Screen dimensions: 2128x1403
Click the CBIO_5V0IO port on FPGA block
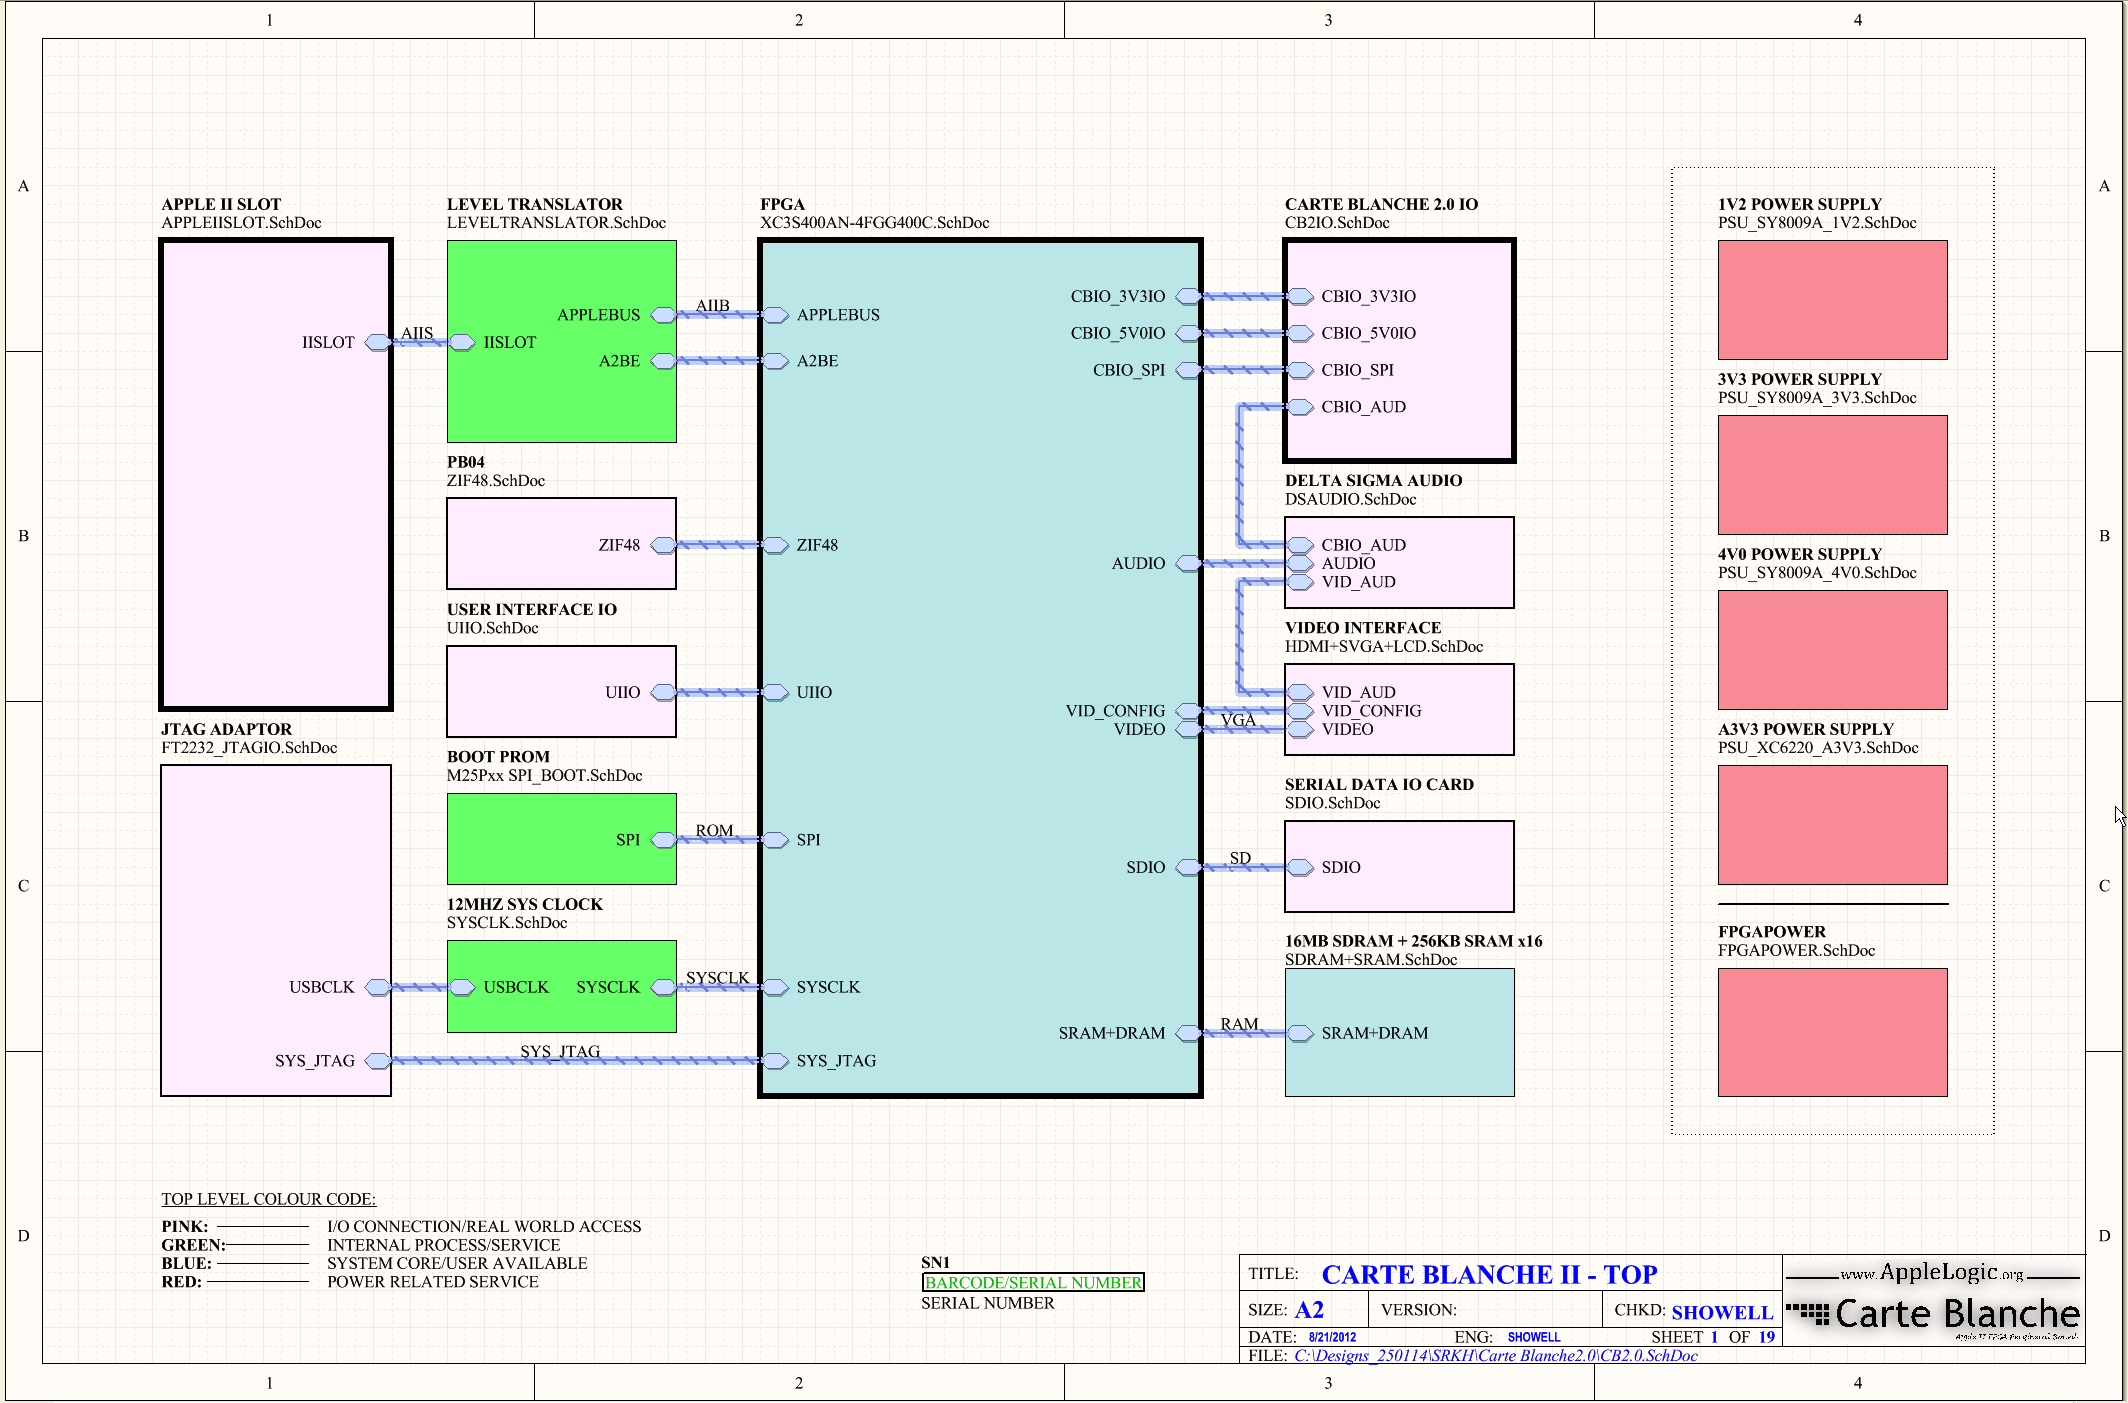point(1188,333)
